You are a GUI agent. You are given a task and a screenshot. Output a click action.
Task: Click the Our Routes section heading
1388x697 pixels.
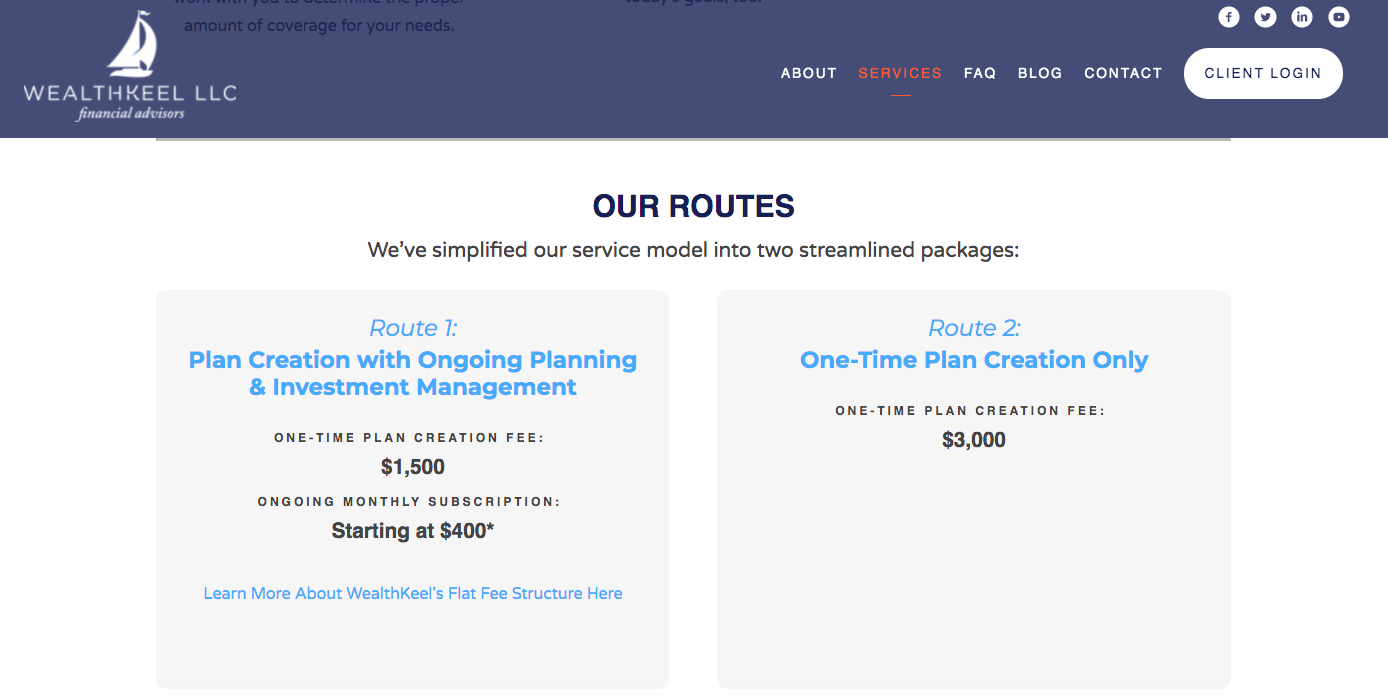pyautogui.click(x=693, y=207)
